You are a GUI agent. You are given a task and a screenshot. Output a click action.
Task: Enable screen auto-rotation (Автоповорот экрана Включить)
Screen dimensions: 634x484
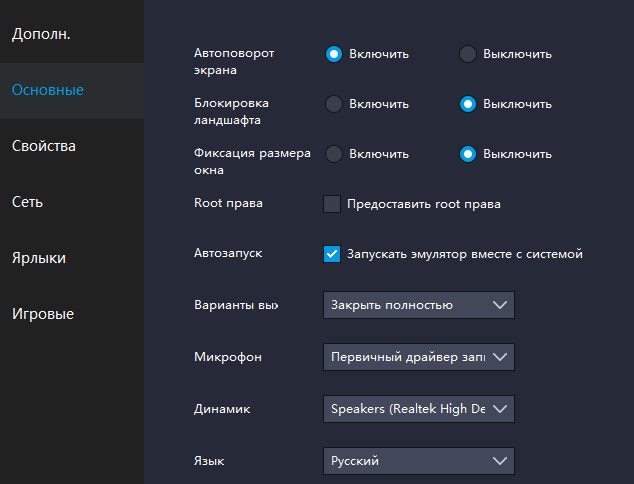[x=334, y=54]
